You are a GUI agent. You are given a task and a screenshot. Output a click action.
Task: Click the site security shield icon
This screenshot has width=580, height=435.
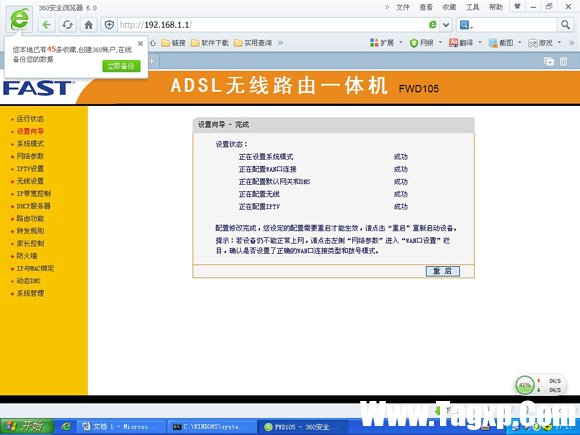pyautogui.click(x=109, y=25)
